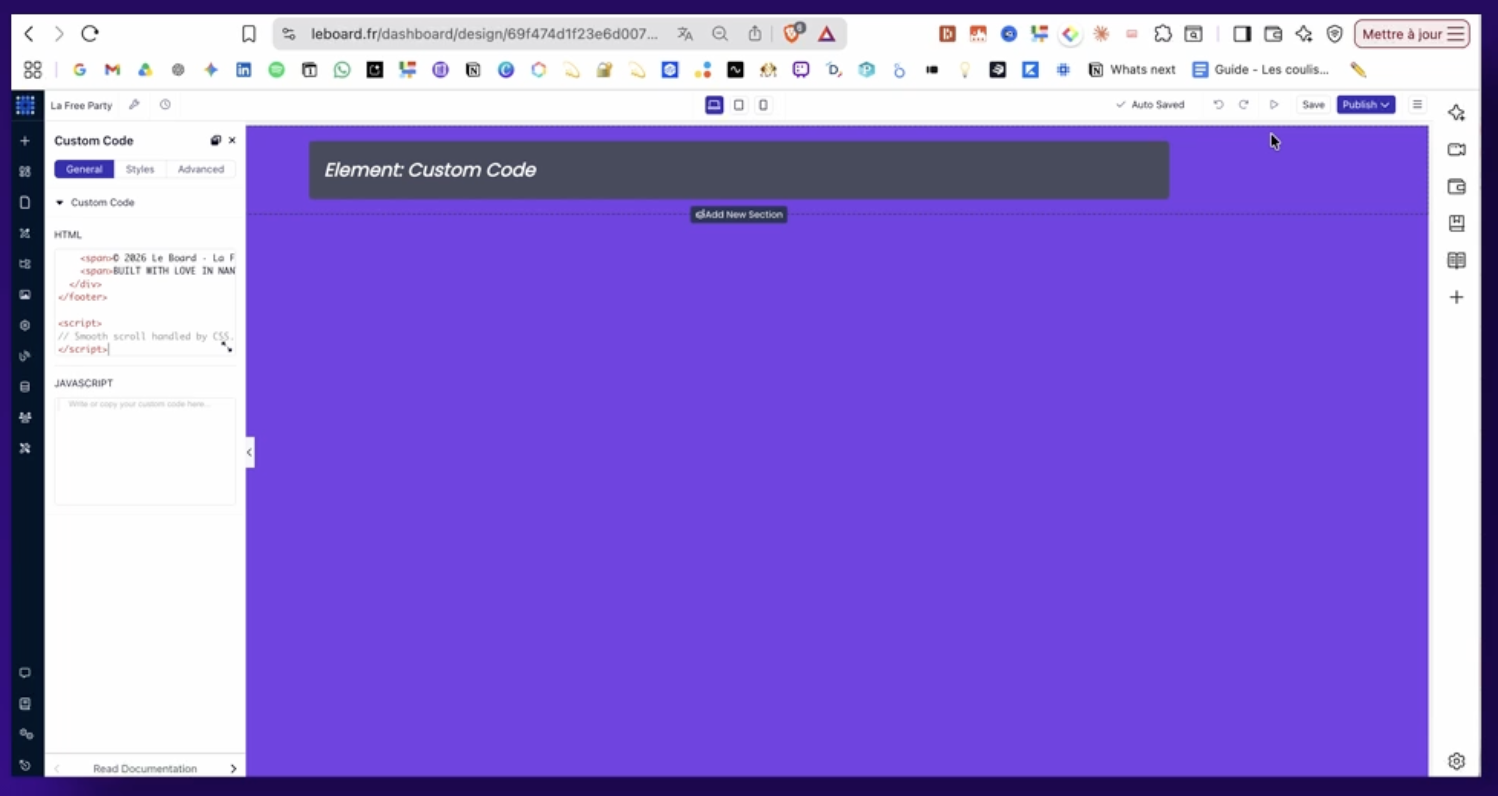Image resolution: width=1498 pixels, height=796 pixels.
Task: Open the Whats next bookmark
Action: click(x=1132, y=70)
